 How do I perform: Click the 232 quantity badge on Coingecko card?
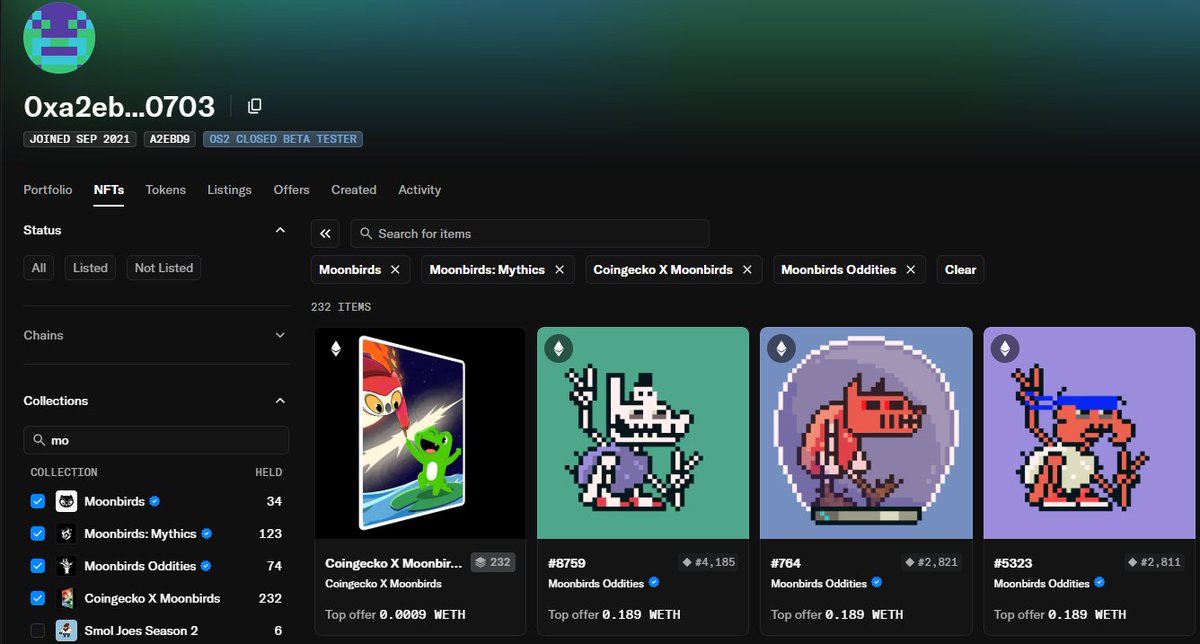coord(494,562)
